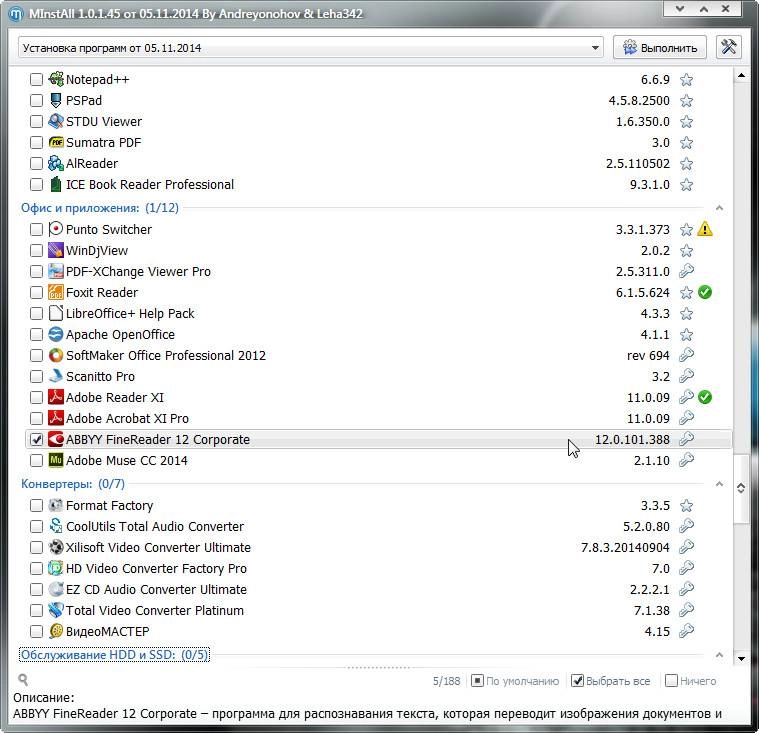Image resolution: width=759 pixels, height=733 pixels.
Task: Click the WinDjView app icon
Action: click(x=56, y=250)
